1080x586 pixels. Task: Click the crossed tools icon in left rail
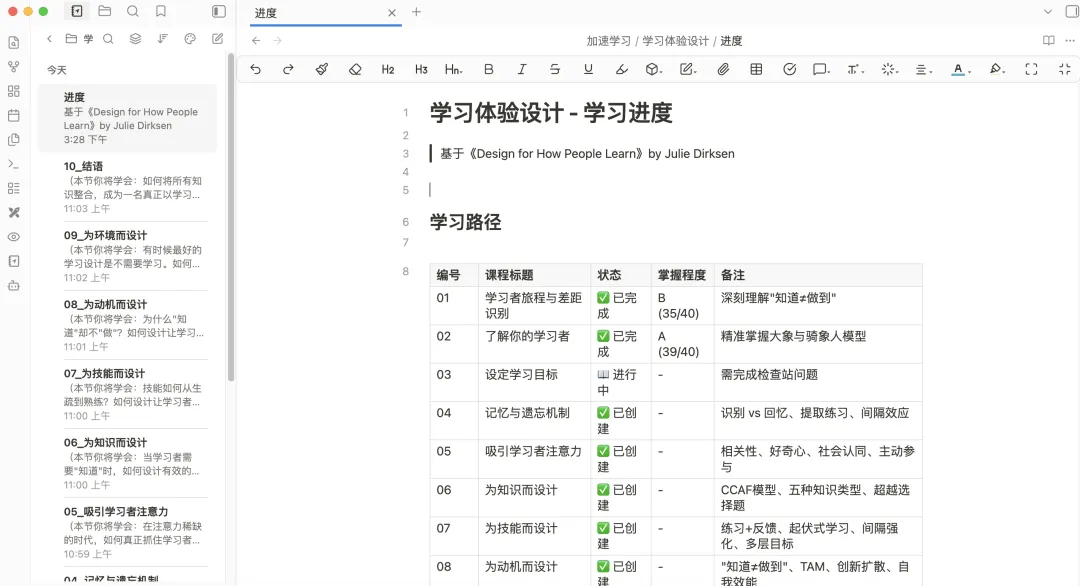(x=14, y=213)
